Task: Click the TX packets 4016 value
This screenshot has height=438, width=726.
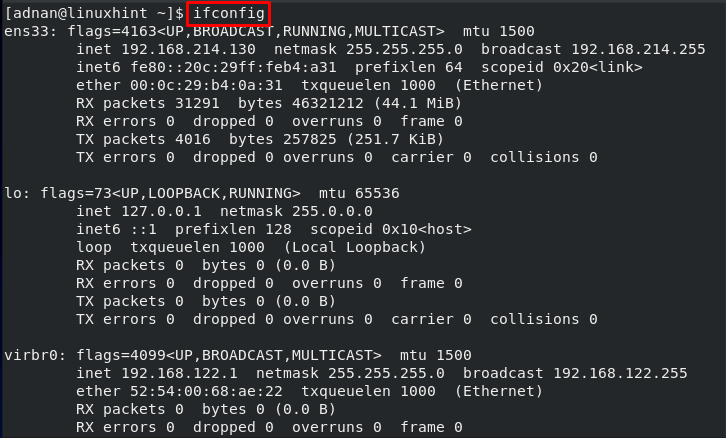Action: (193, 139)
